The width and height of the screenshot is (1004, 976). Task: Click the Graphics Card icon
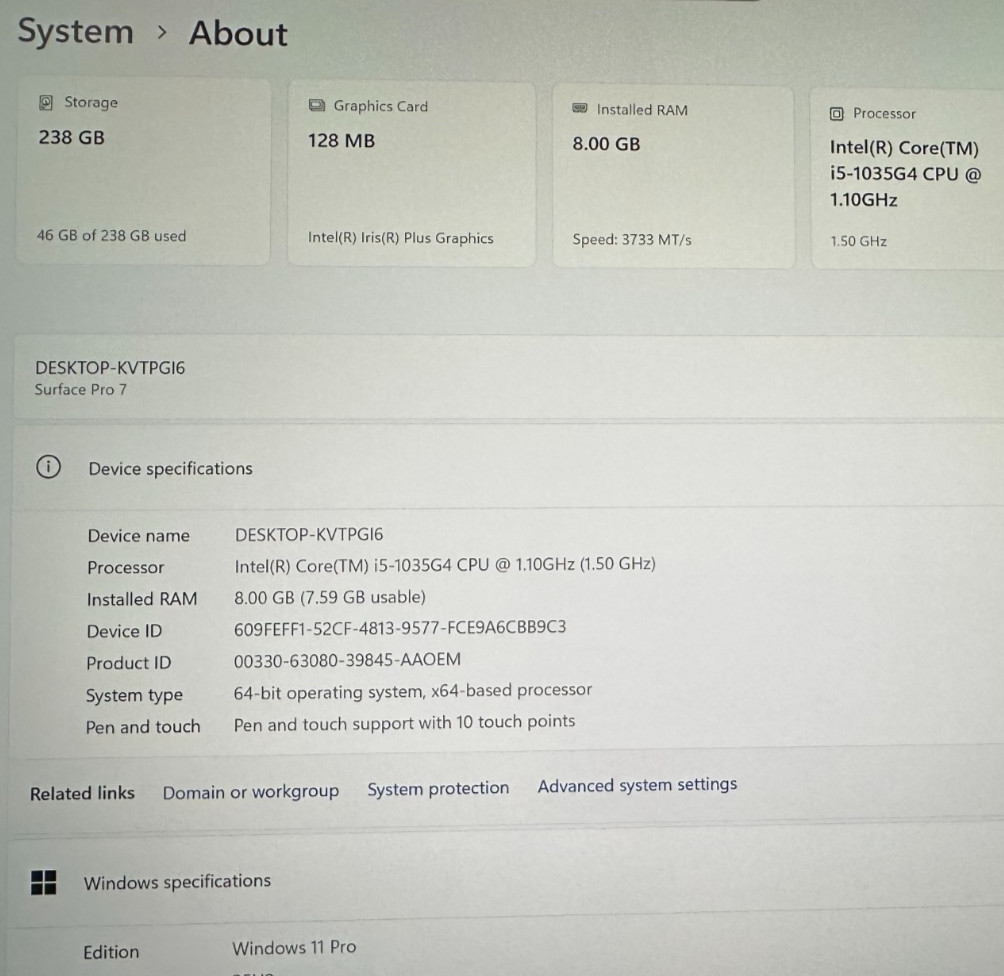316,105
